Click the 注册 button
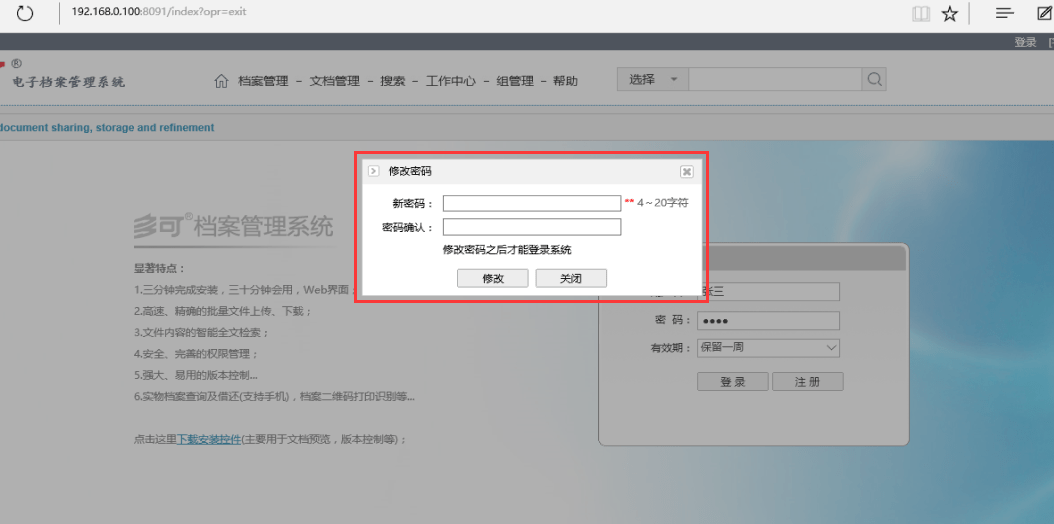This screenshot has height=524, width=1054. click(806, 382)
